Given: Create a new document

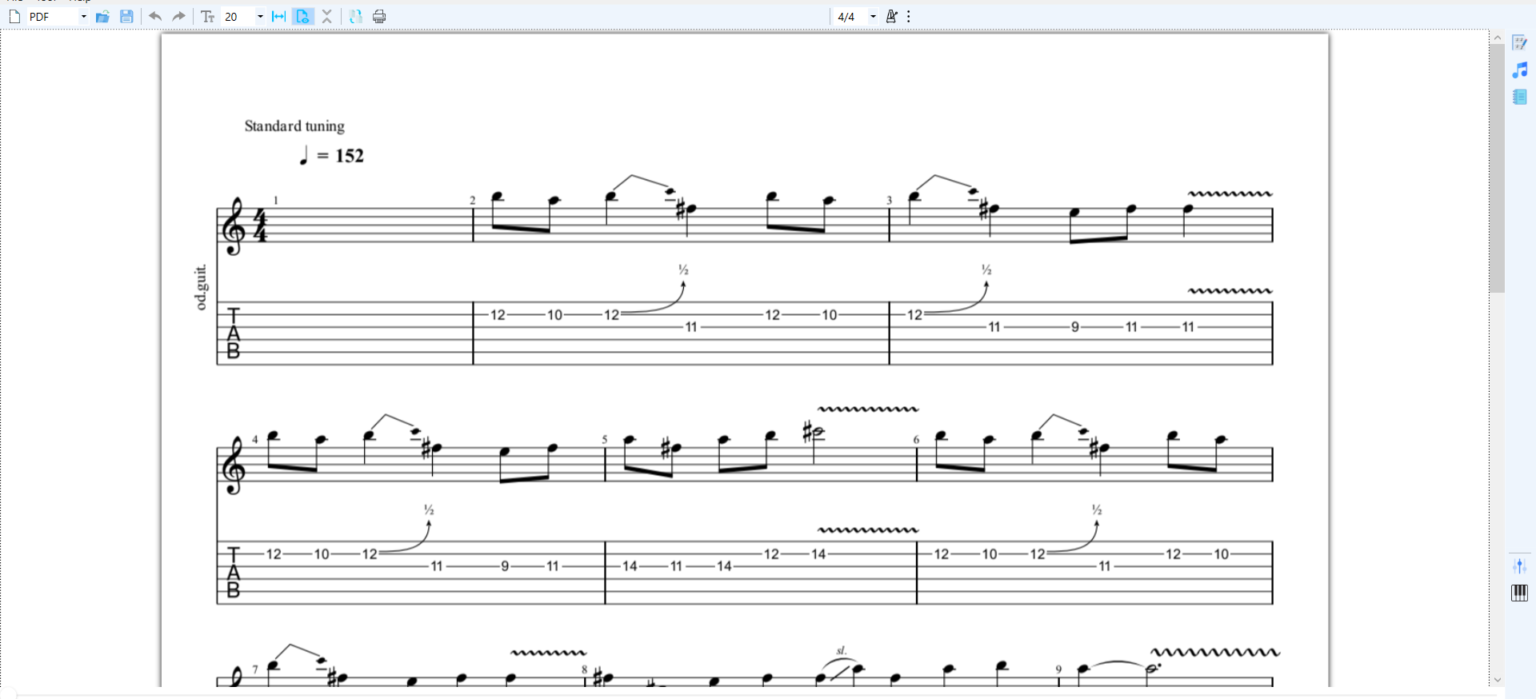Looking at the screenshot, I should tap(15, 16).
